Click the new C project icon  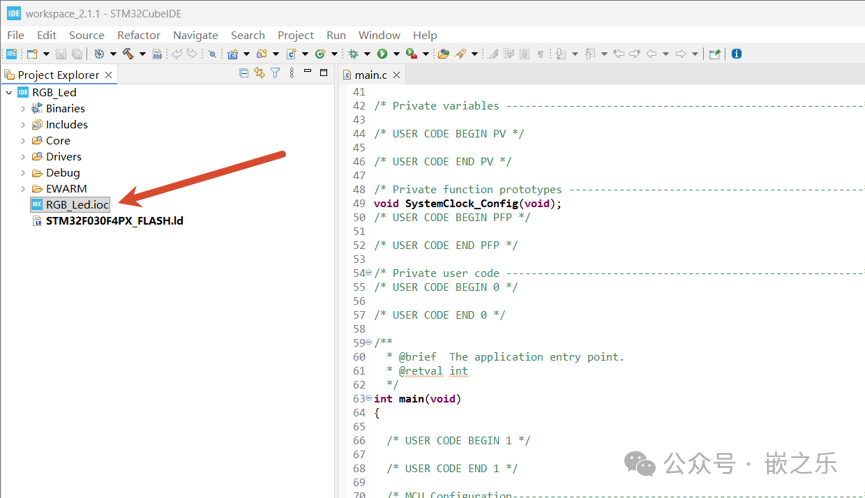pyautogui.click(x=232, y=53)
